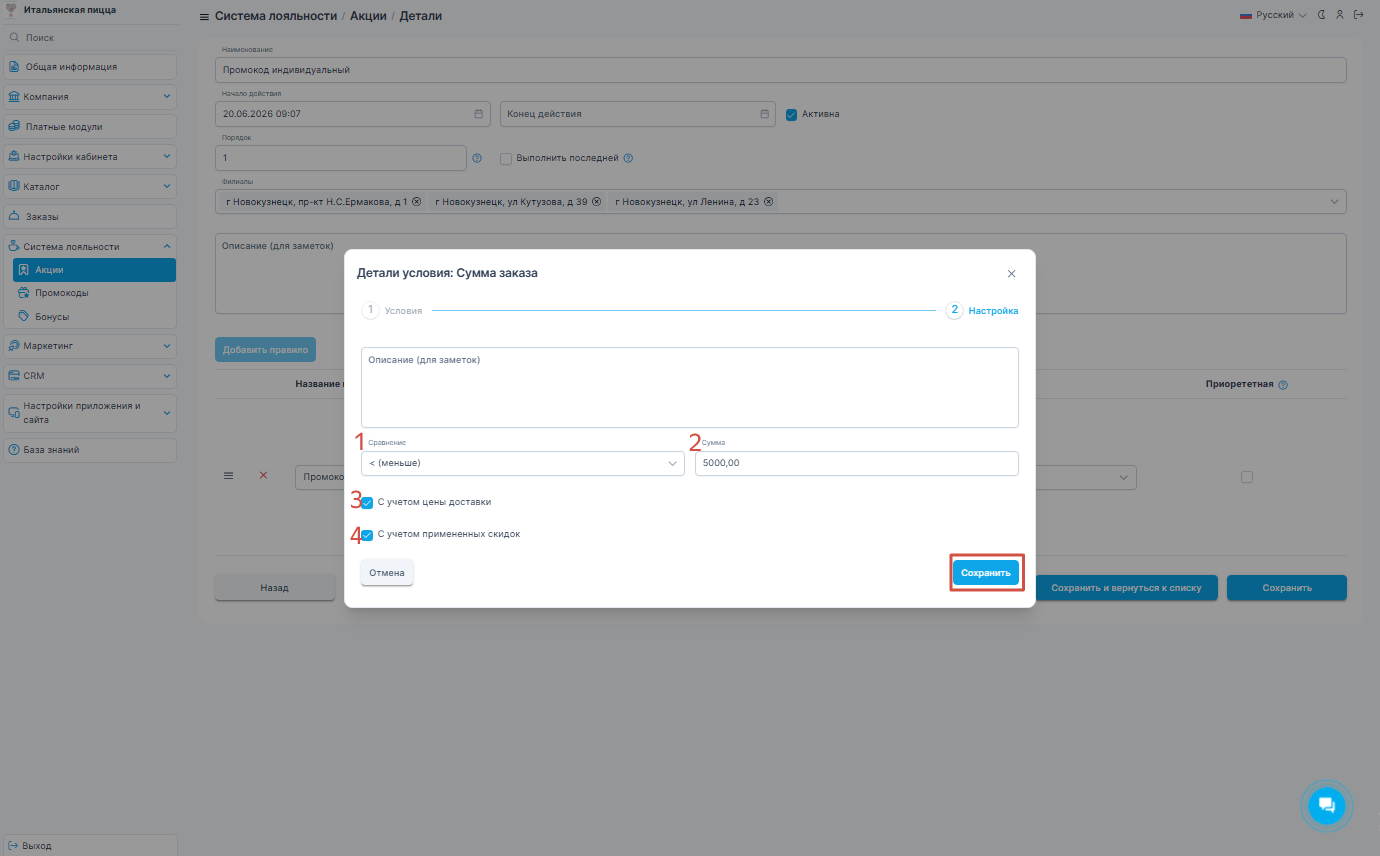Image resolution: width=1380 pixels, height=856 pixels.
Task: Open Платные модули in sidebar
Action: point(90,127)
